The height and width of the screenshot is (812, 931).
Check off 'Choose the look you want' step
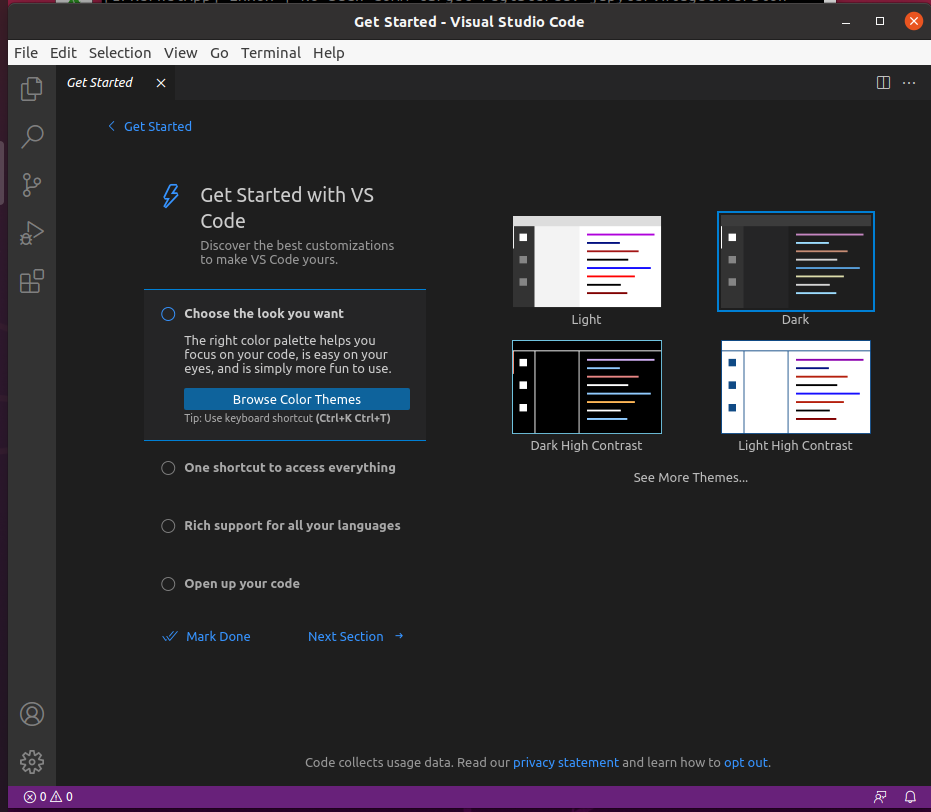point(168,314)
